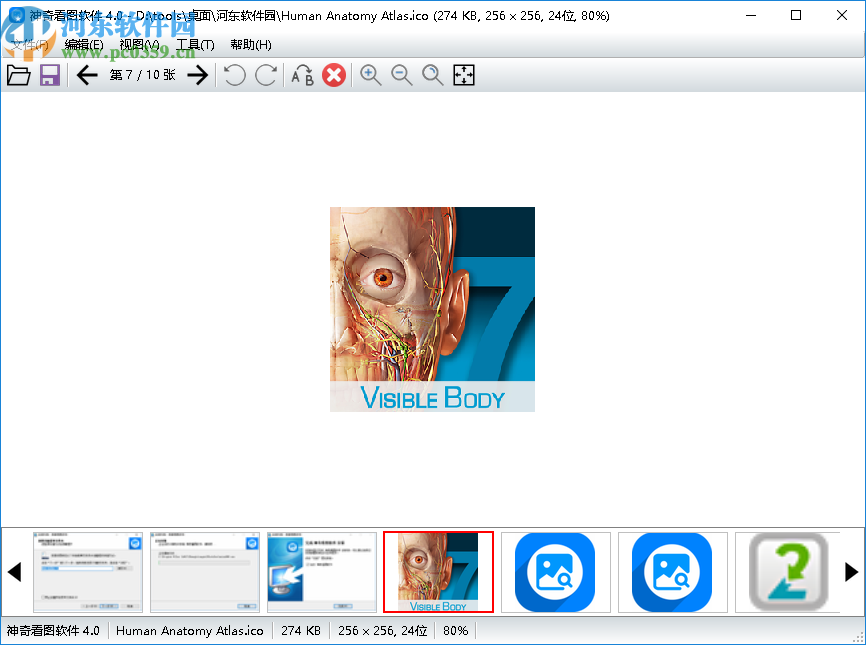Go to next image with right arrow

pyautogui.click(x=198, y=75)
